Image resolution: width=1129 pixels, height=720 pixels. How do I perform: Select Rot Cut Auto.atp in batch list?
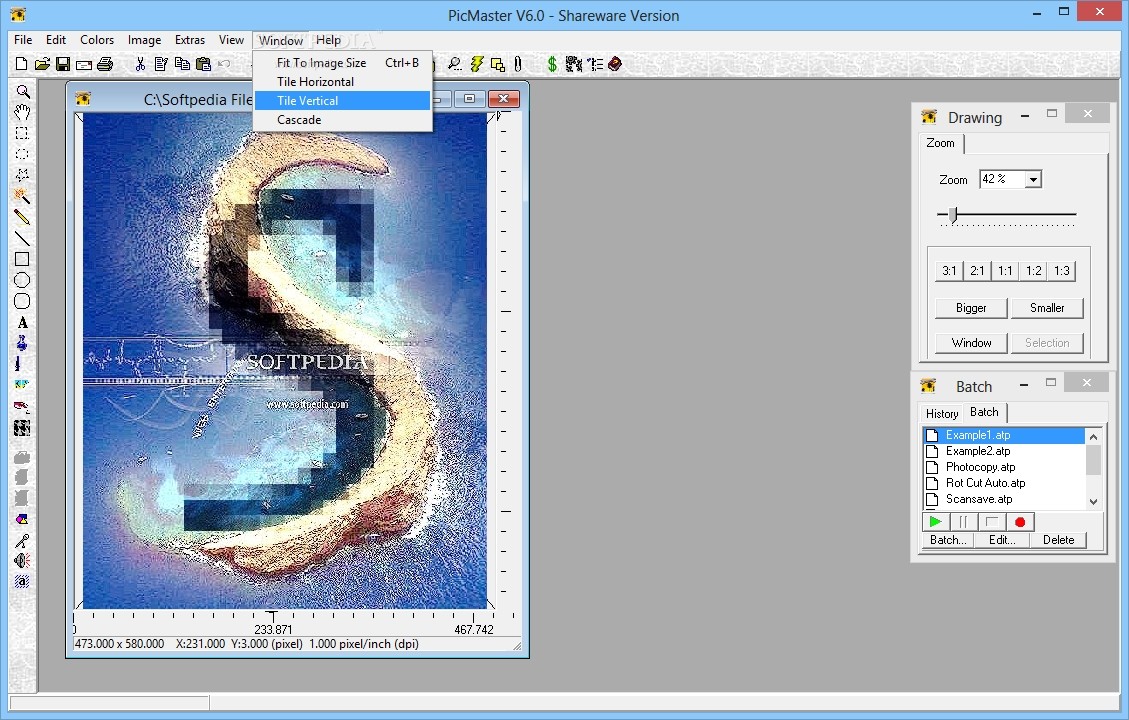coord(1004,483)
